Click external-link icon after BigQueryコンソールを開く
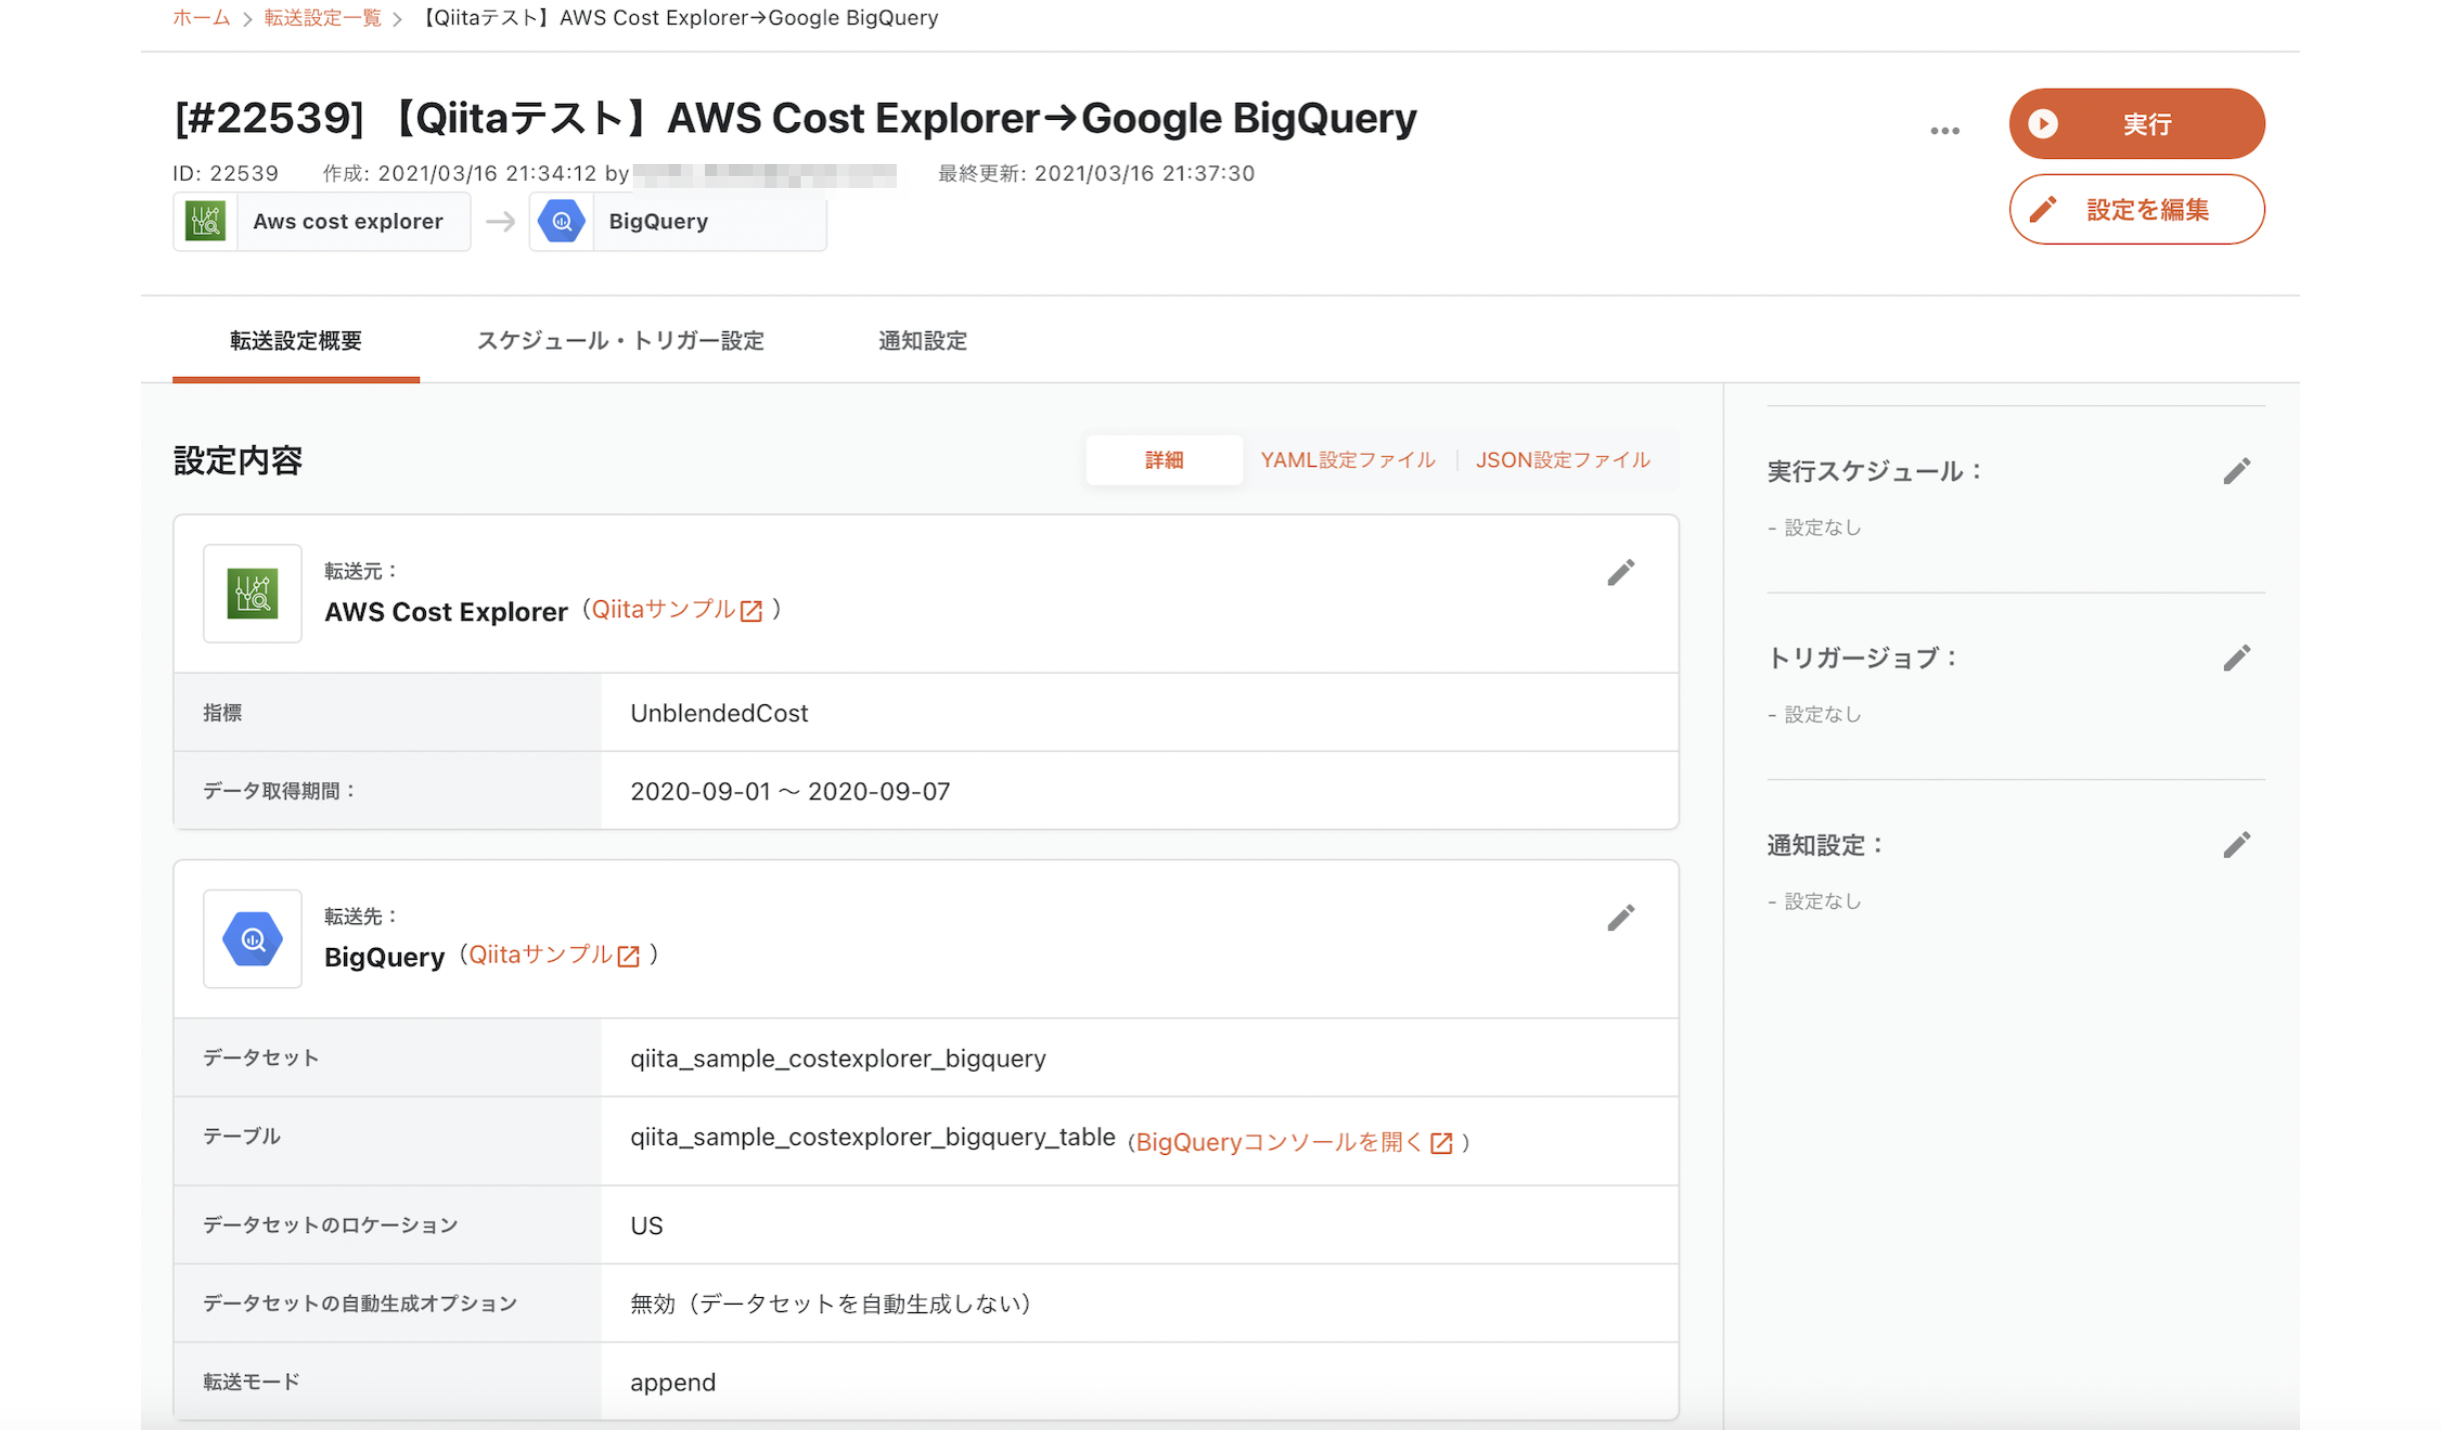The width and height of the screenshot is (2441, 1430). tap(1440, 1143)
